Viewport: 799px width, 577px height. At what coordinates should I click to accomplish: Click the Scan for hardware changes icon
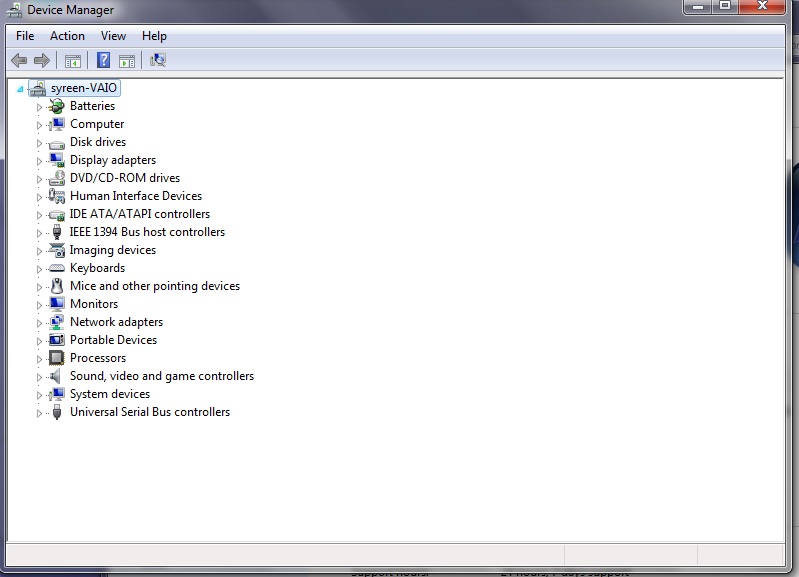(x=157, y=60)
